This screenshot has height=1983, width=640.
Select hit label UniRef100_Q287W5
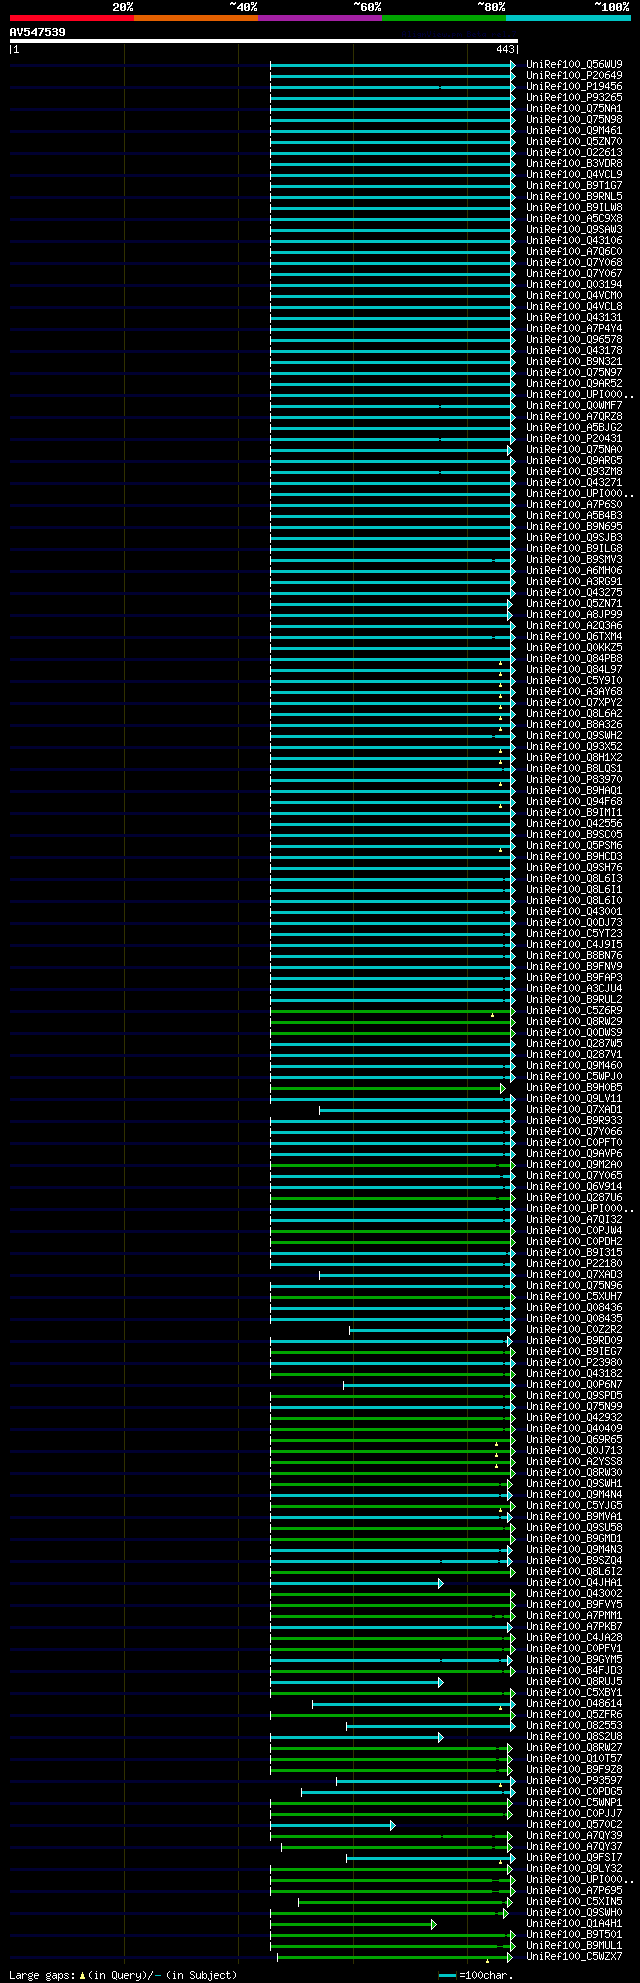(x=574, y=1044)
